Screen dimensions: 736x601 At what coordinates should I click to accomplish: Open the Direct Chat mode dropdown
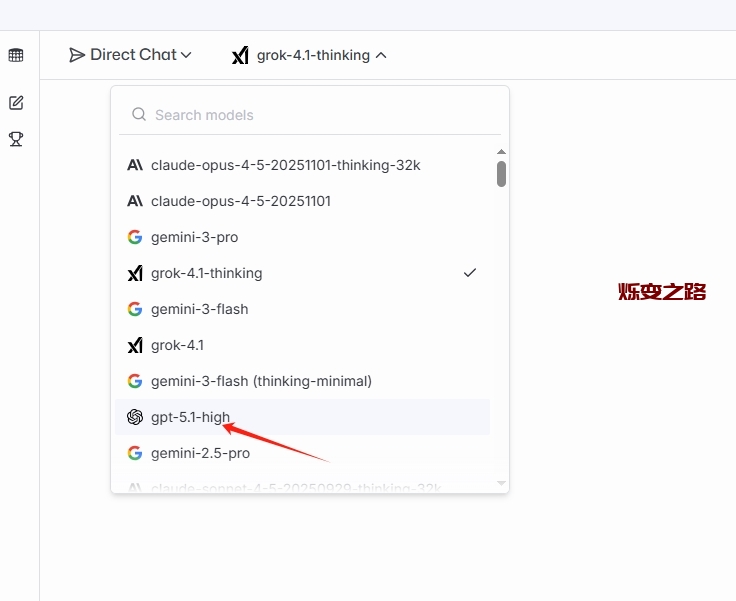(x=130, y=55)
